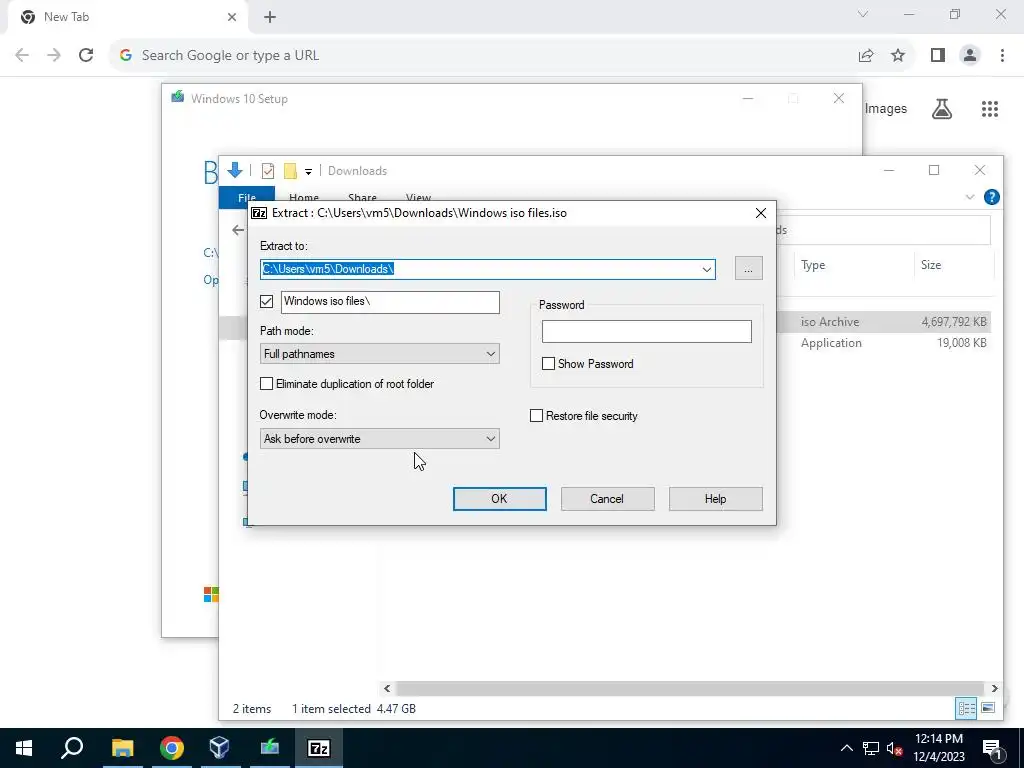The image size is (1024, 768).
Task: Switch to Large icons view in Explorer
Action: (988, 709)
